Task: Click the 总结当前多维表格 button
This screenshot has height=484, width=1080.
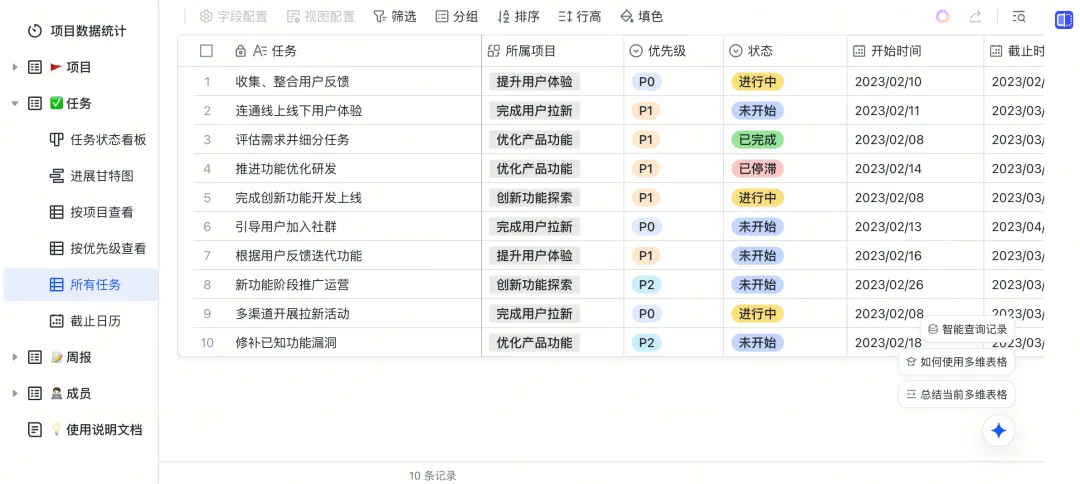Action: pos(957,394)
